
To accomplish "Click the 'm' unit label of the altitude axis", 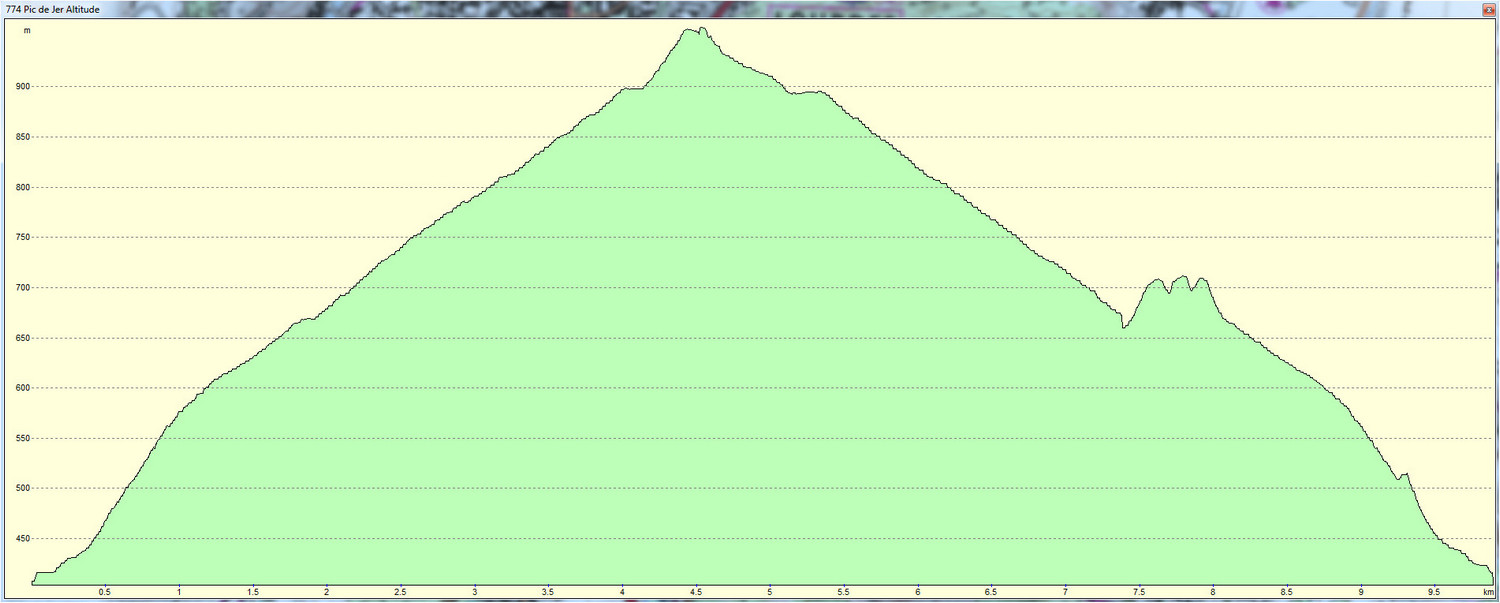I will tap(27, 31).
